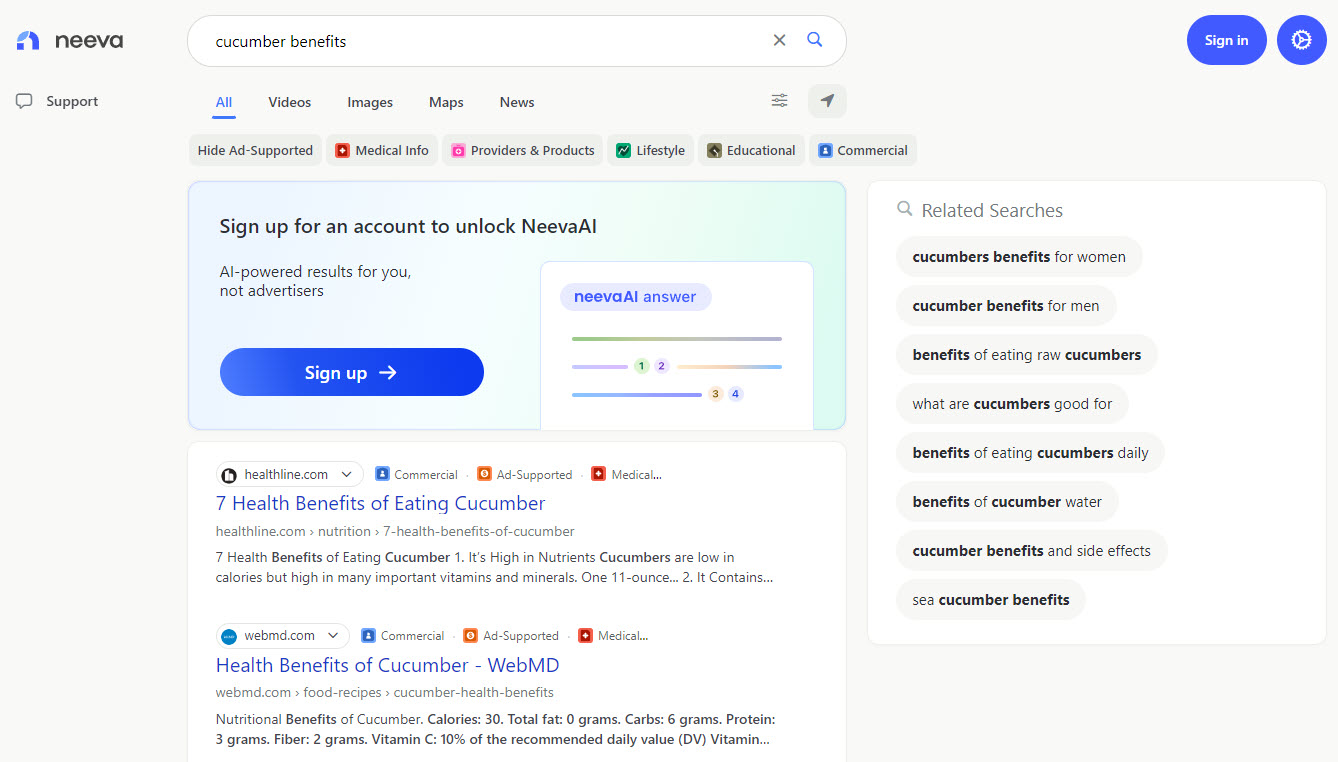Click the Sign up button
The height and width of the screenshot is (762, 1338).
352,372
